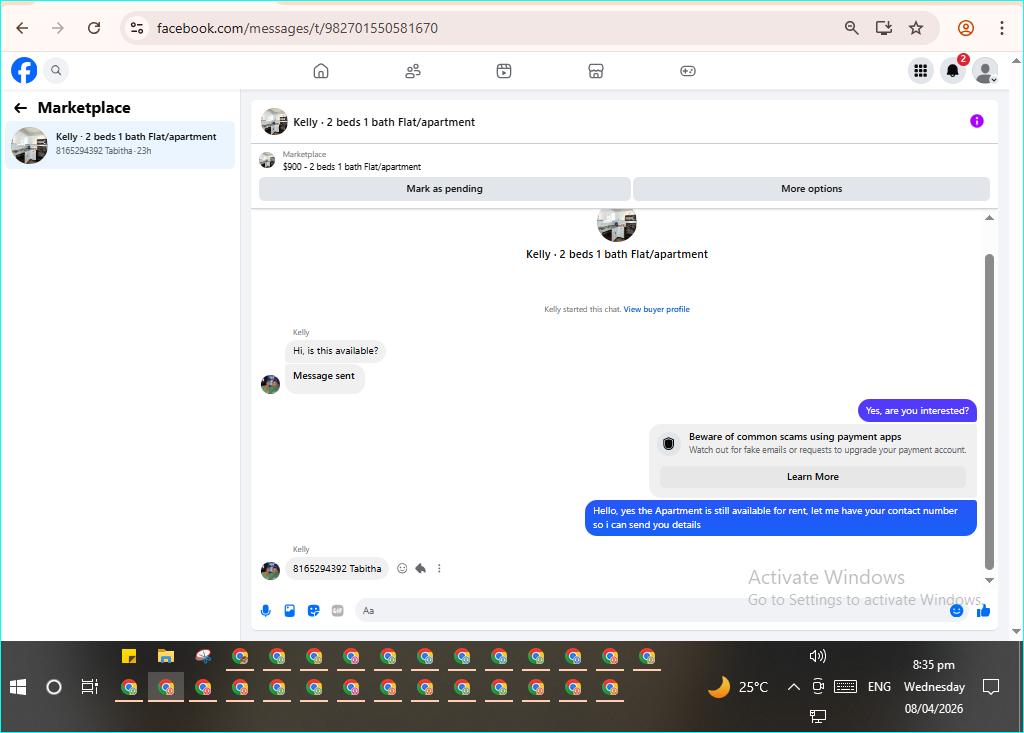Choose a GIF with the GIF icon
This screenshot has width=1024, height=733.
[338, 611]
